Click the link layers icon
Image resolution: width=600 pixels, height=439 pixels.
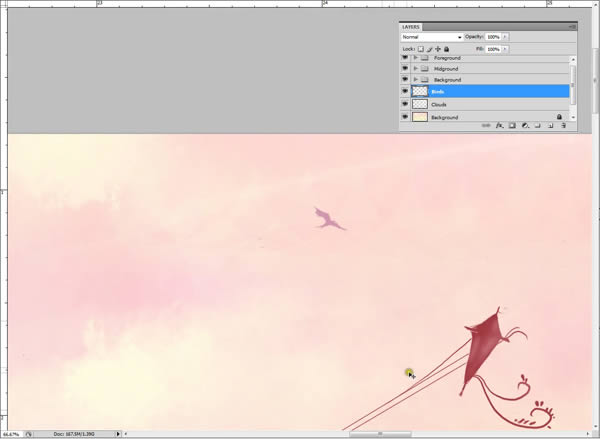click(x=486, y=126)
